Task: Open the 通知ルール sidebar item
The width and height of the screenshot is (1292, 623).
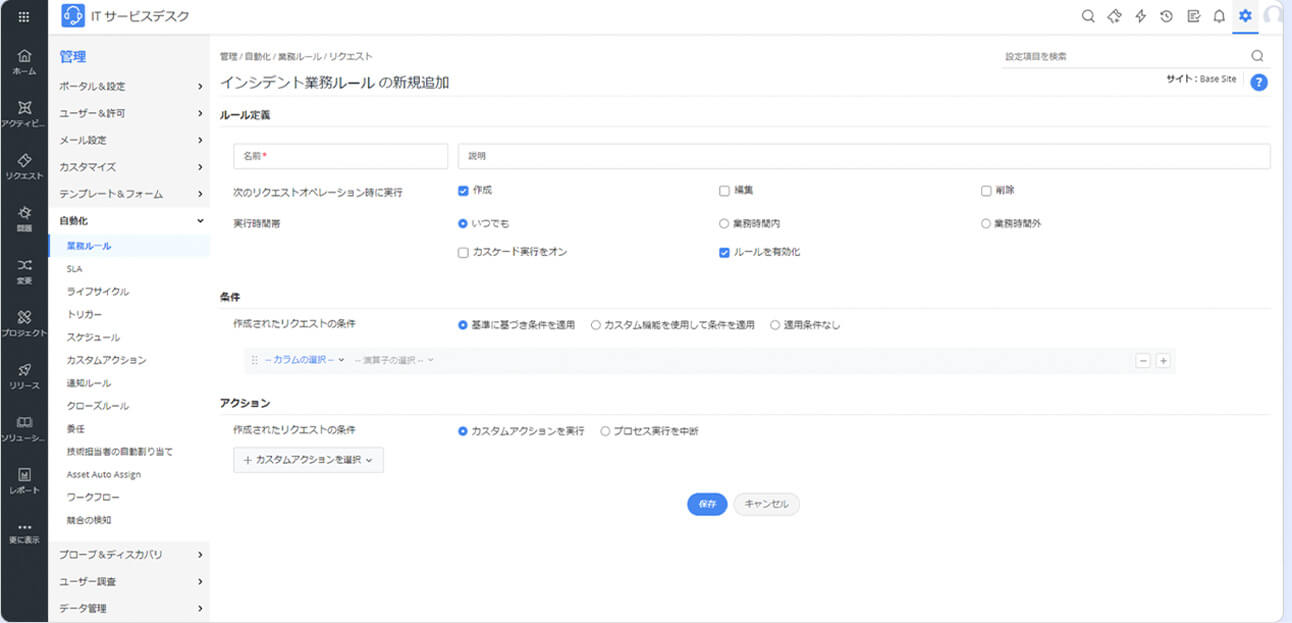Action: (89, 383)
